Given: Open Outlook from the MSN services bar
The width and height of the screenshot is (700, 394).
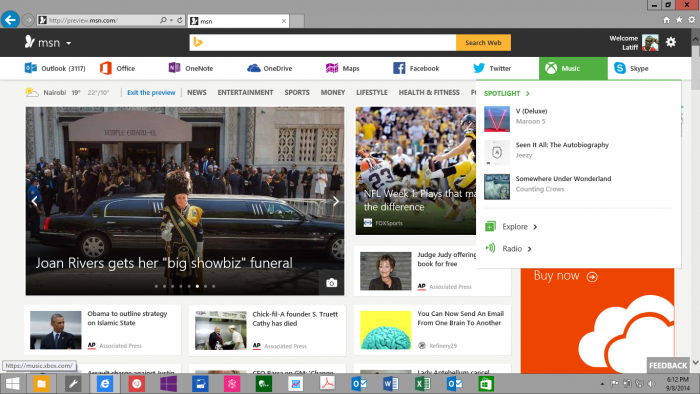Looking at the screenshot, I should point(54,68).
